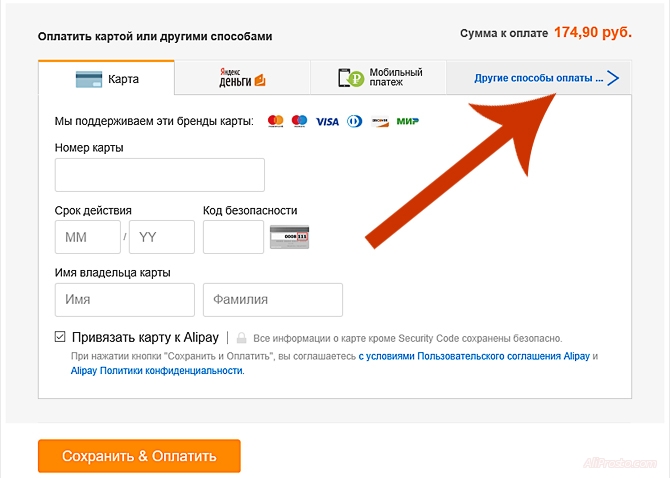Viewport: 670px width, 478px height.
Task: Switch to Яндекс Деньги tab
Action: 243,78
